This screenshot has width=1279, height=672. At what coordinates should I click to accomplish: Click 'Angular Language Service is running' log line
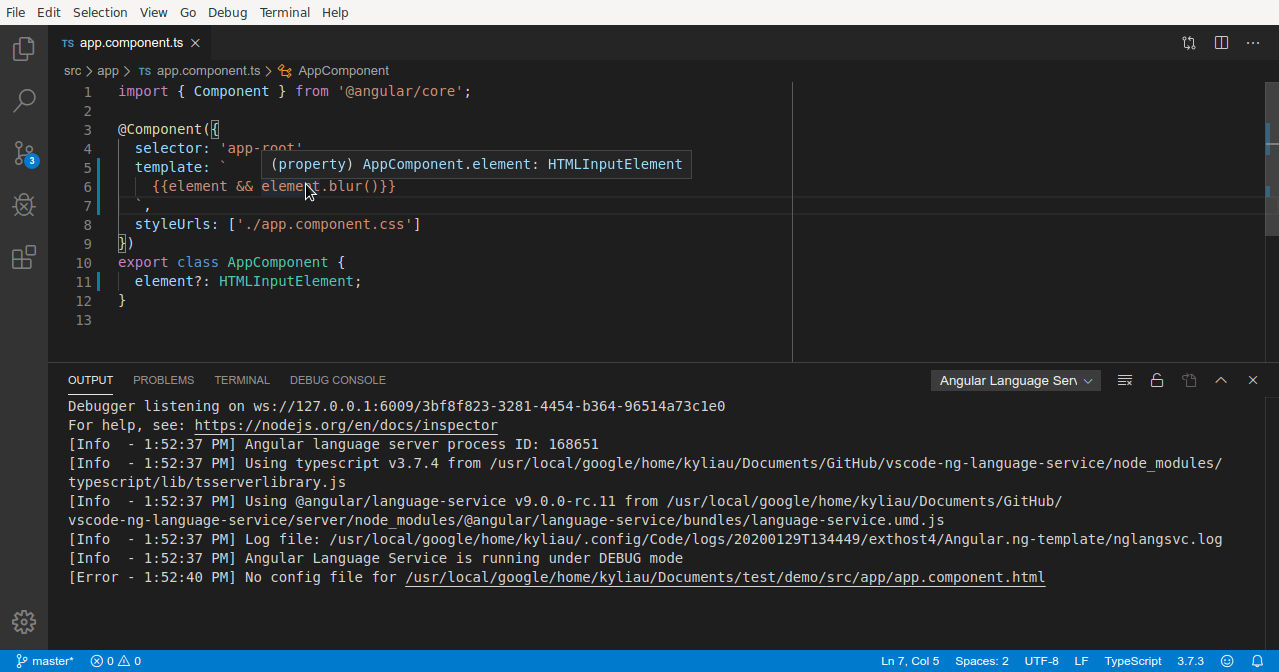click(x=375, y=558)
